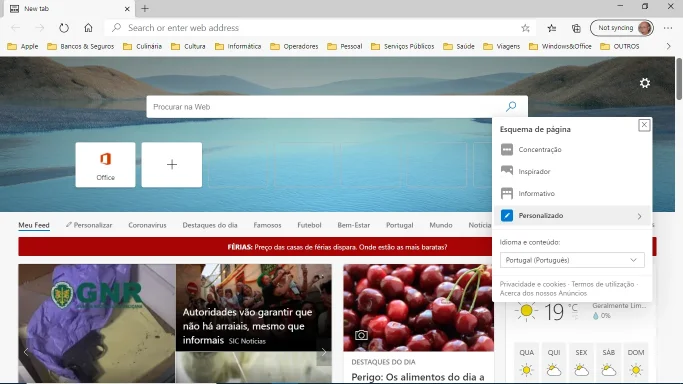
Task: Refresh the page with the reload icon
Action: pos(64,28)
